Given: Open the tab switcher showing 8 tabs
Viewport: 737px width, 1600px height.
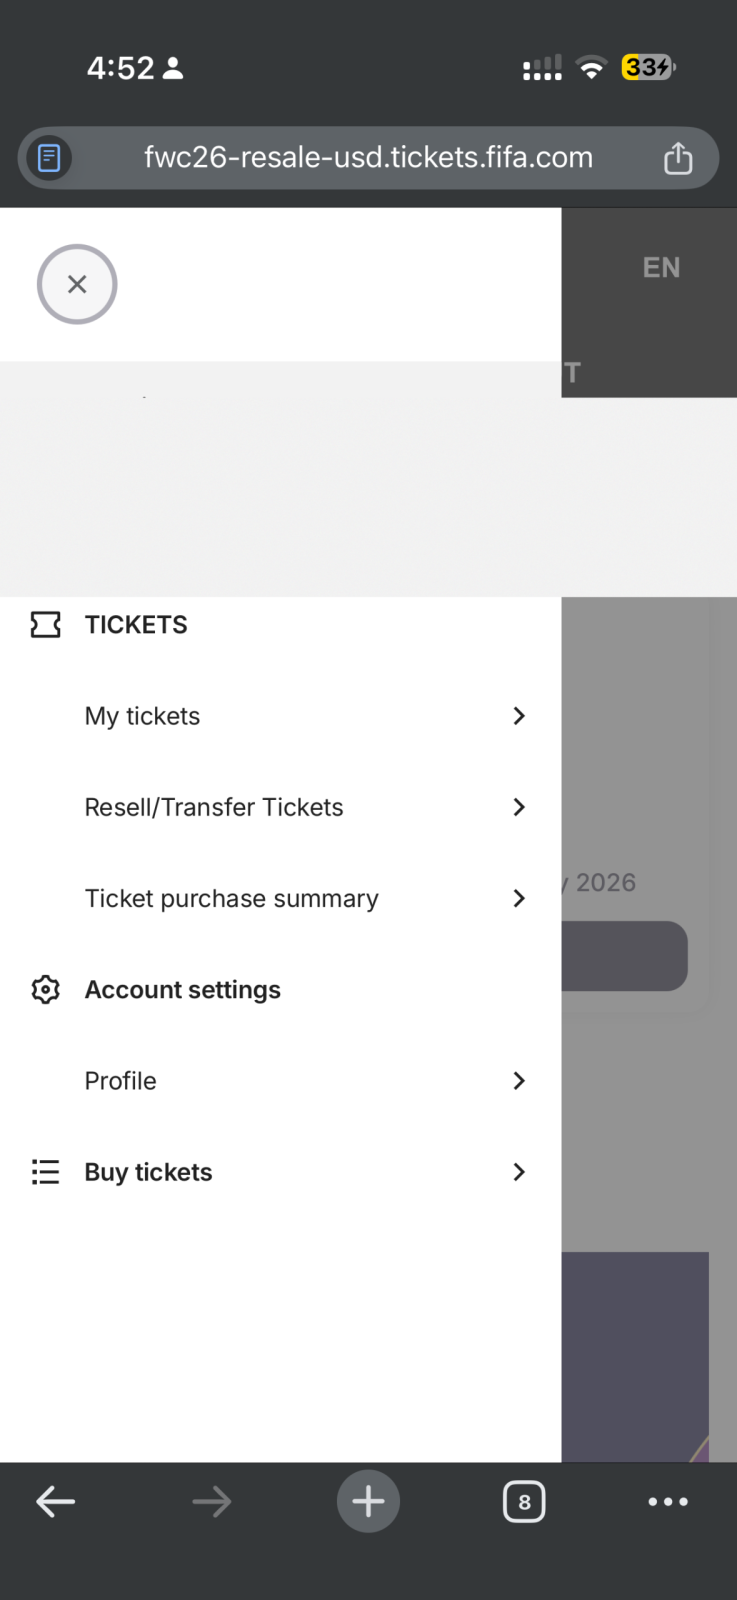Looking at the screenshot, I should tap(524, 1501).
